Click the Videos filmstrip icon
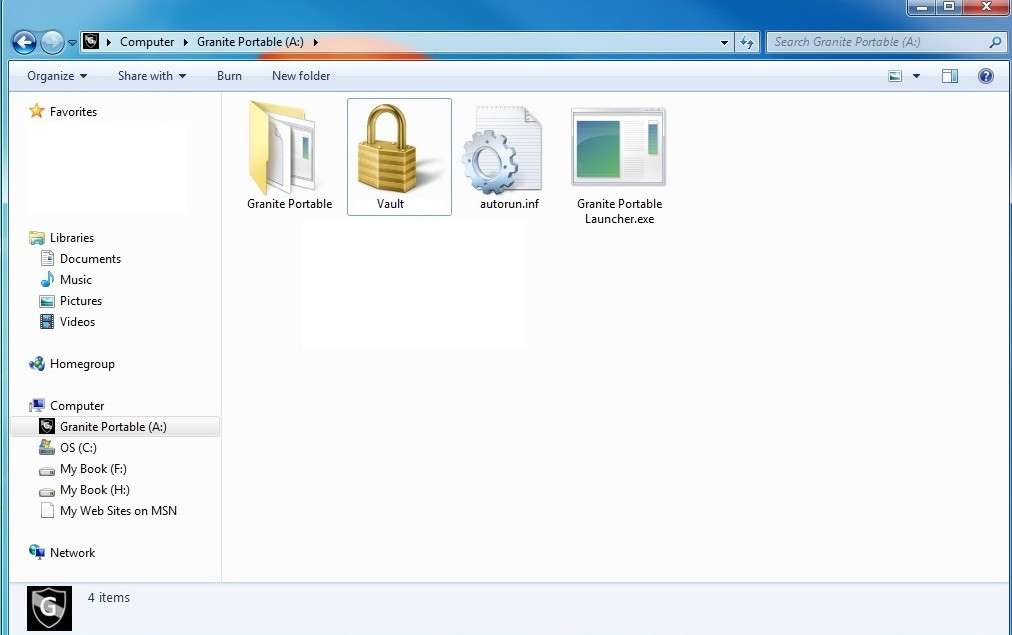Screen dimensions: 1012x635 tap(47, 321)
